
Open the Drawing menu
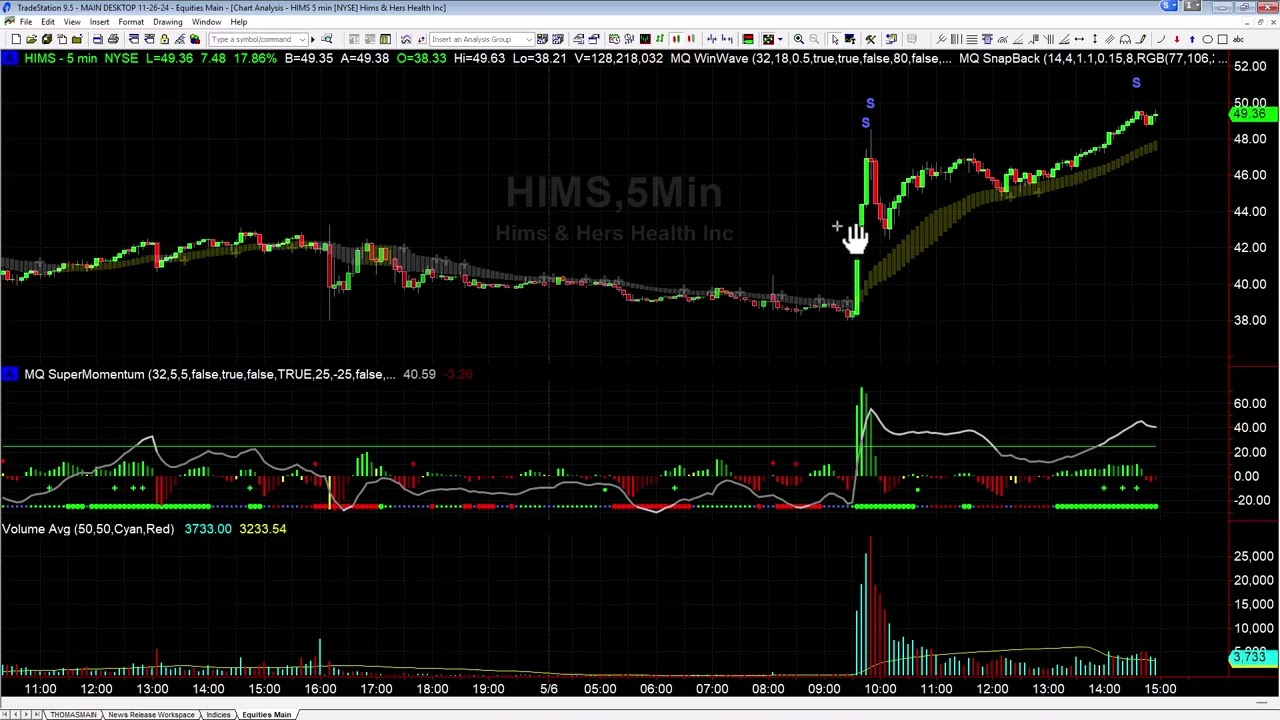click(x=168, y=22)
